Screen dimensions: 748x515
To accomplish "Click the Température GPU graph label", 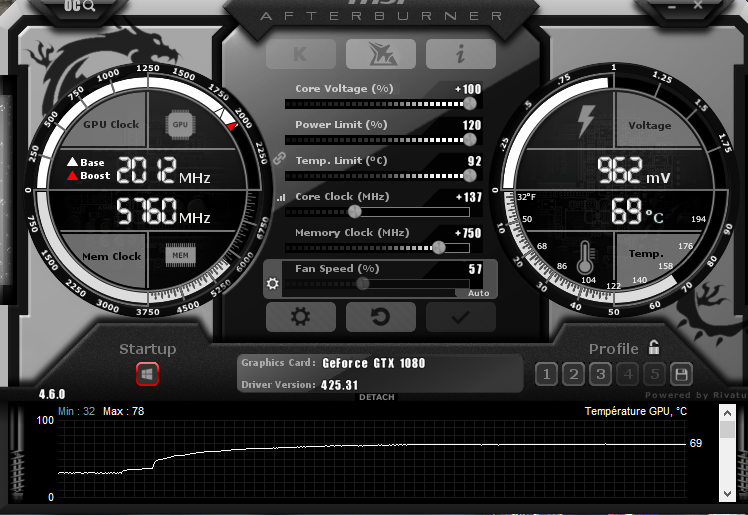I will click(x=636, y=412).
